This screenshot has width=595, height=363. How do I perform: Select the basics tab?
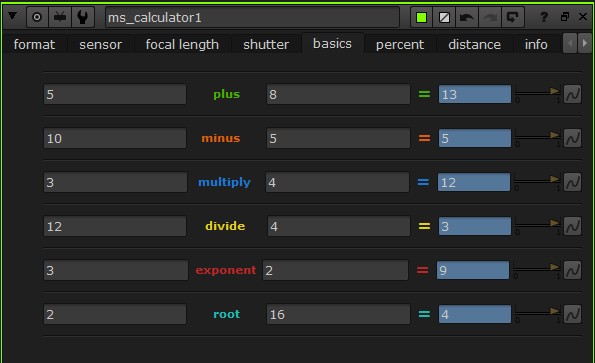coord(332,44)
